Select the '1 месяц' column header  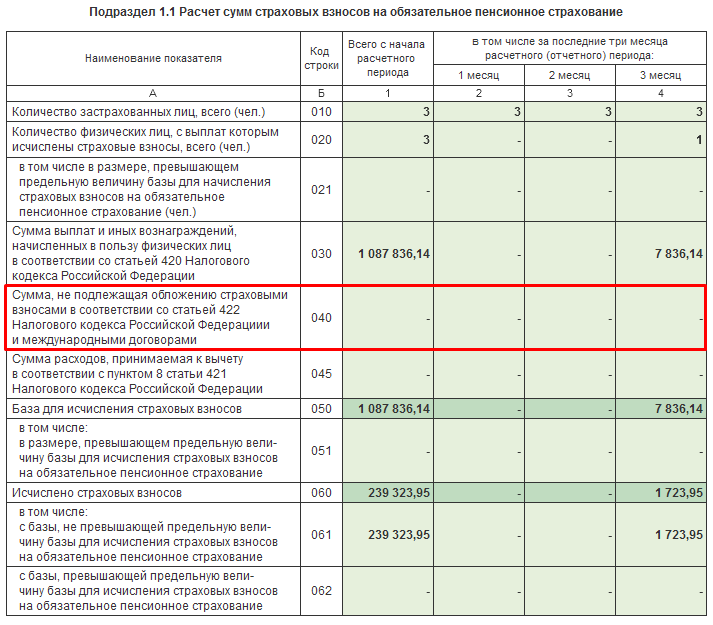pos(479,75)
